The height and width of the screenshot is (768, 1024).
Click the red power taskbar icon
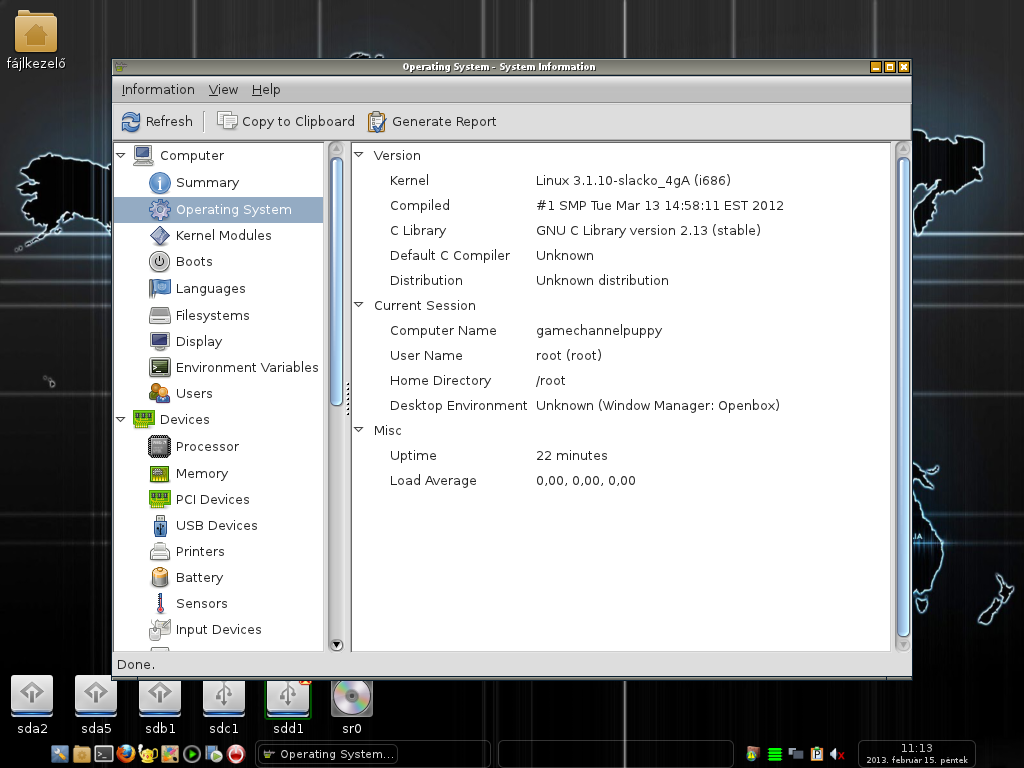[236, 754]
